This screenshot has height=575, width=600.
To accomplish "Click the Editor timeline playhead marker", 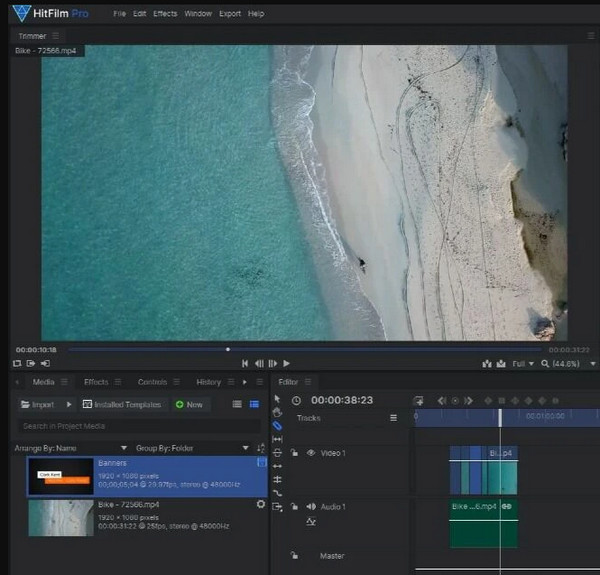I will (x=500, y=418).
